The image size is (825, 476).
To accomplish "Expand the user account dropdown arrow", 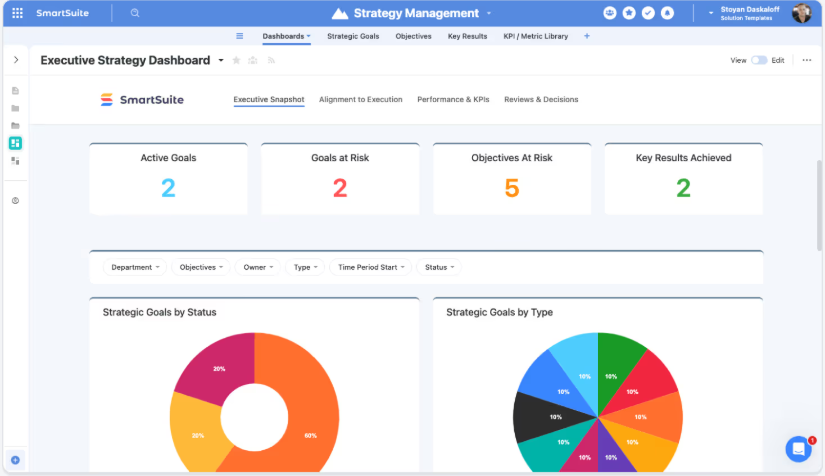I will click(711, 13).
